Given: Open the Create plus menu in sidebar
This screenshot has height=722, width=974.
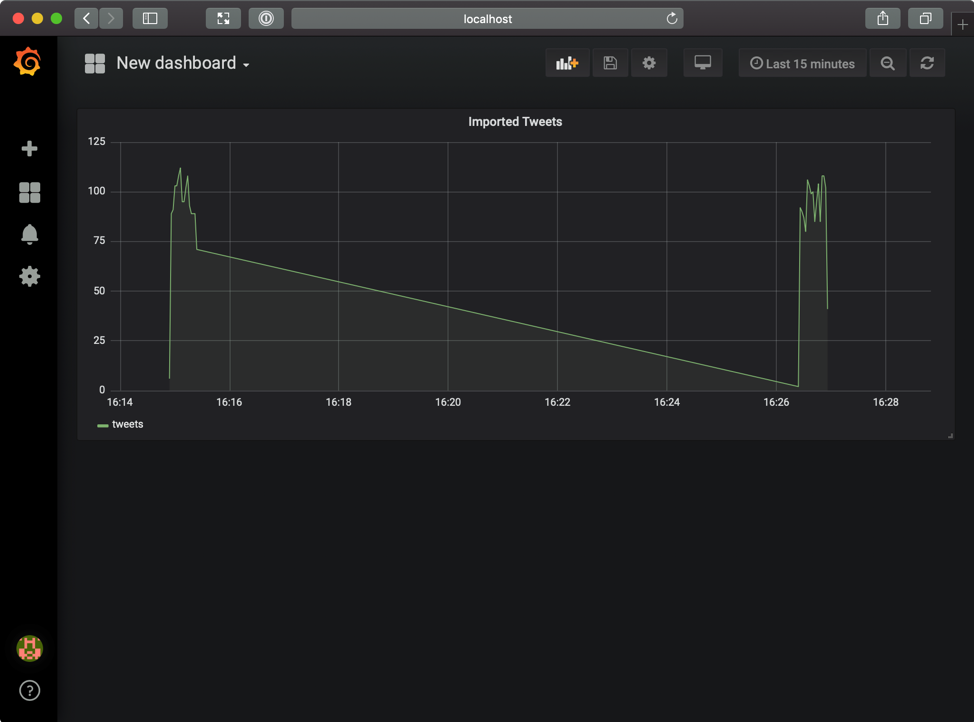Looking at the screenshot, I should pos(29,149).
